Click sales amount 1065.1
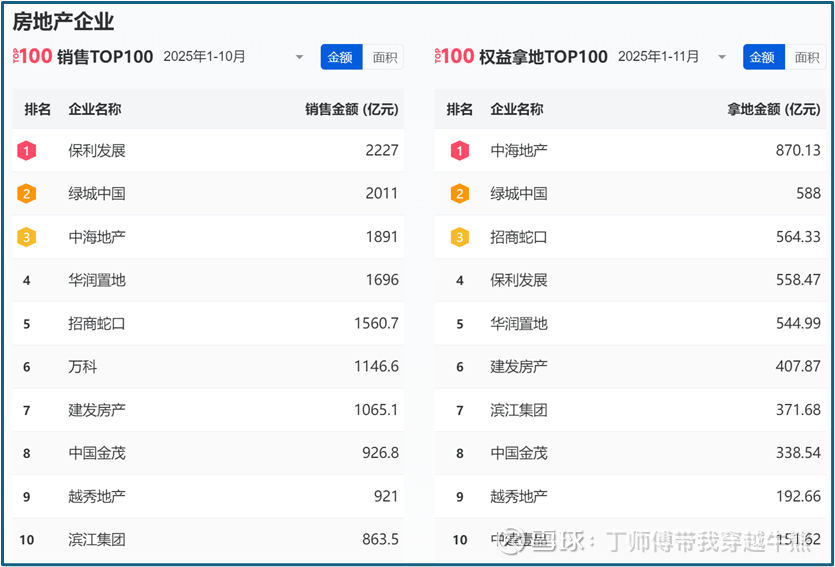The width and height of the screenshot is (835, 567). point(376,410)
